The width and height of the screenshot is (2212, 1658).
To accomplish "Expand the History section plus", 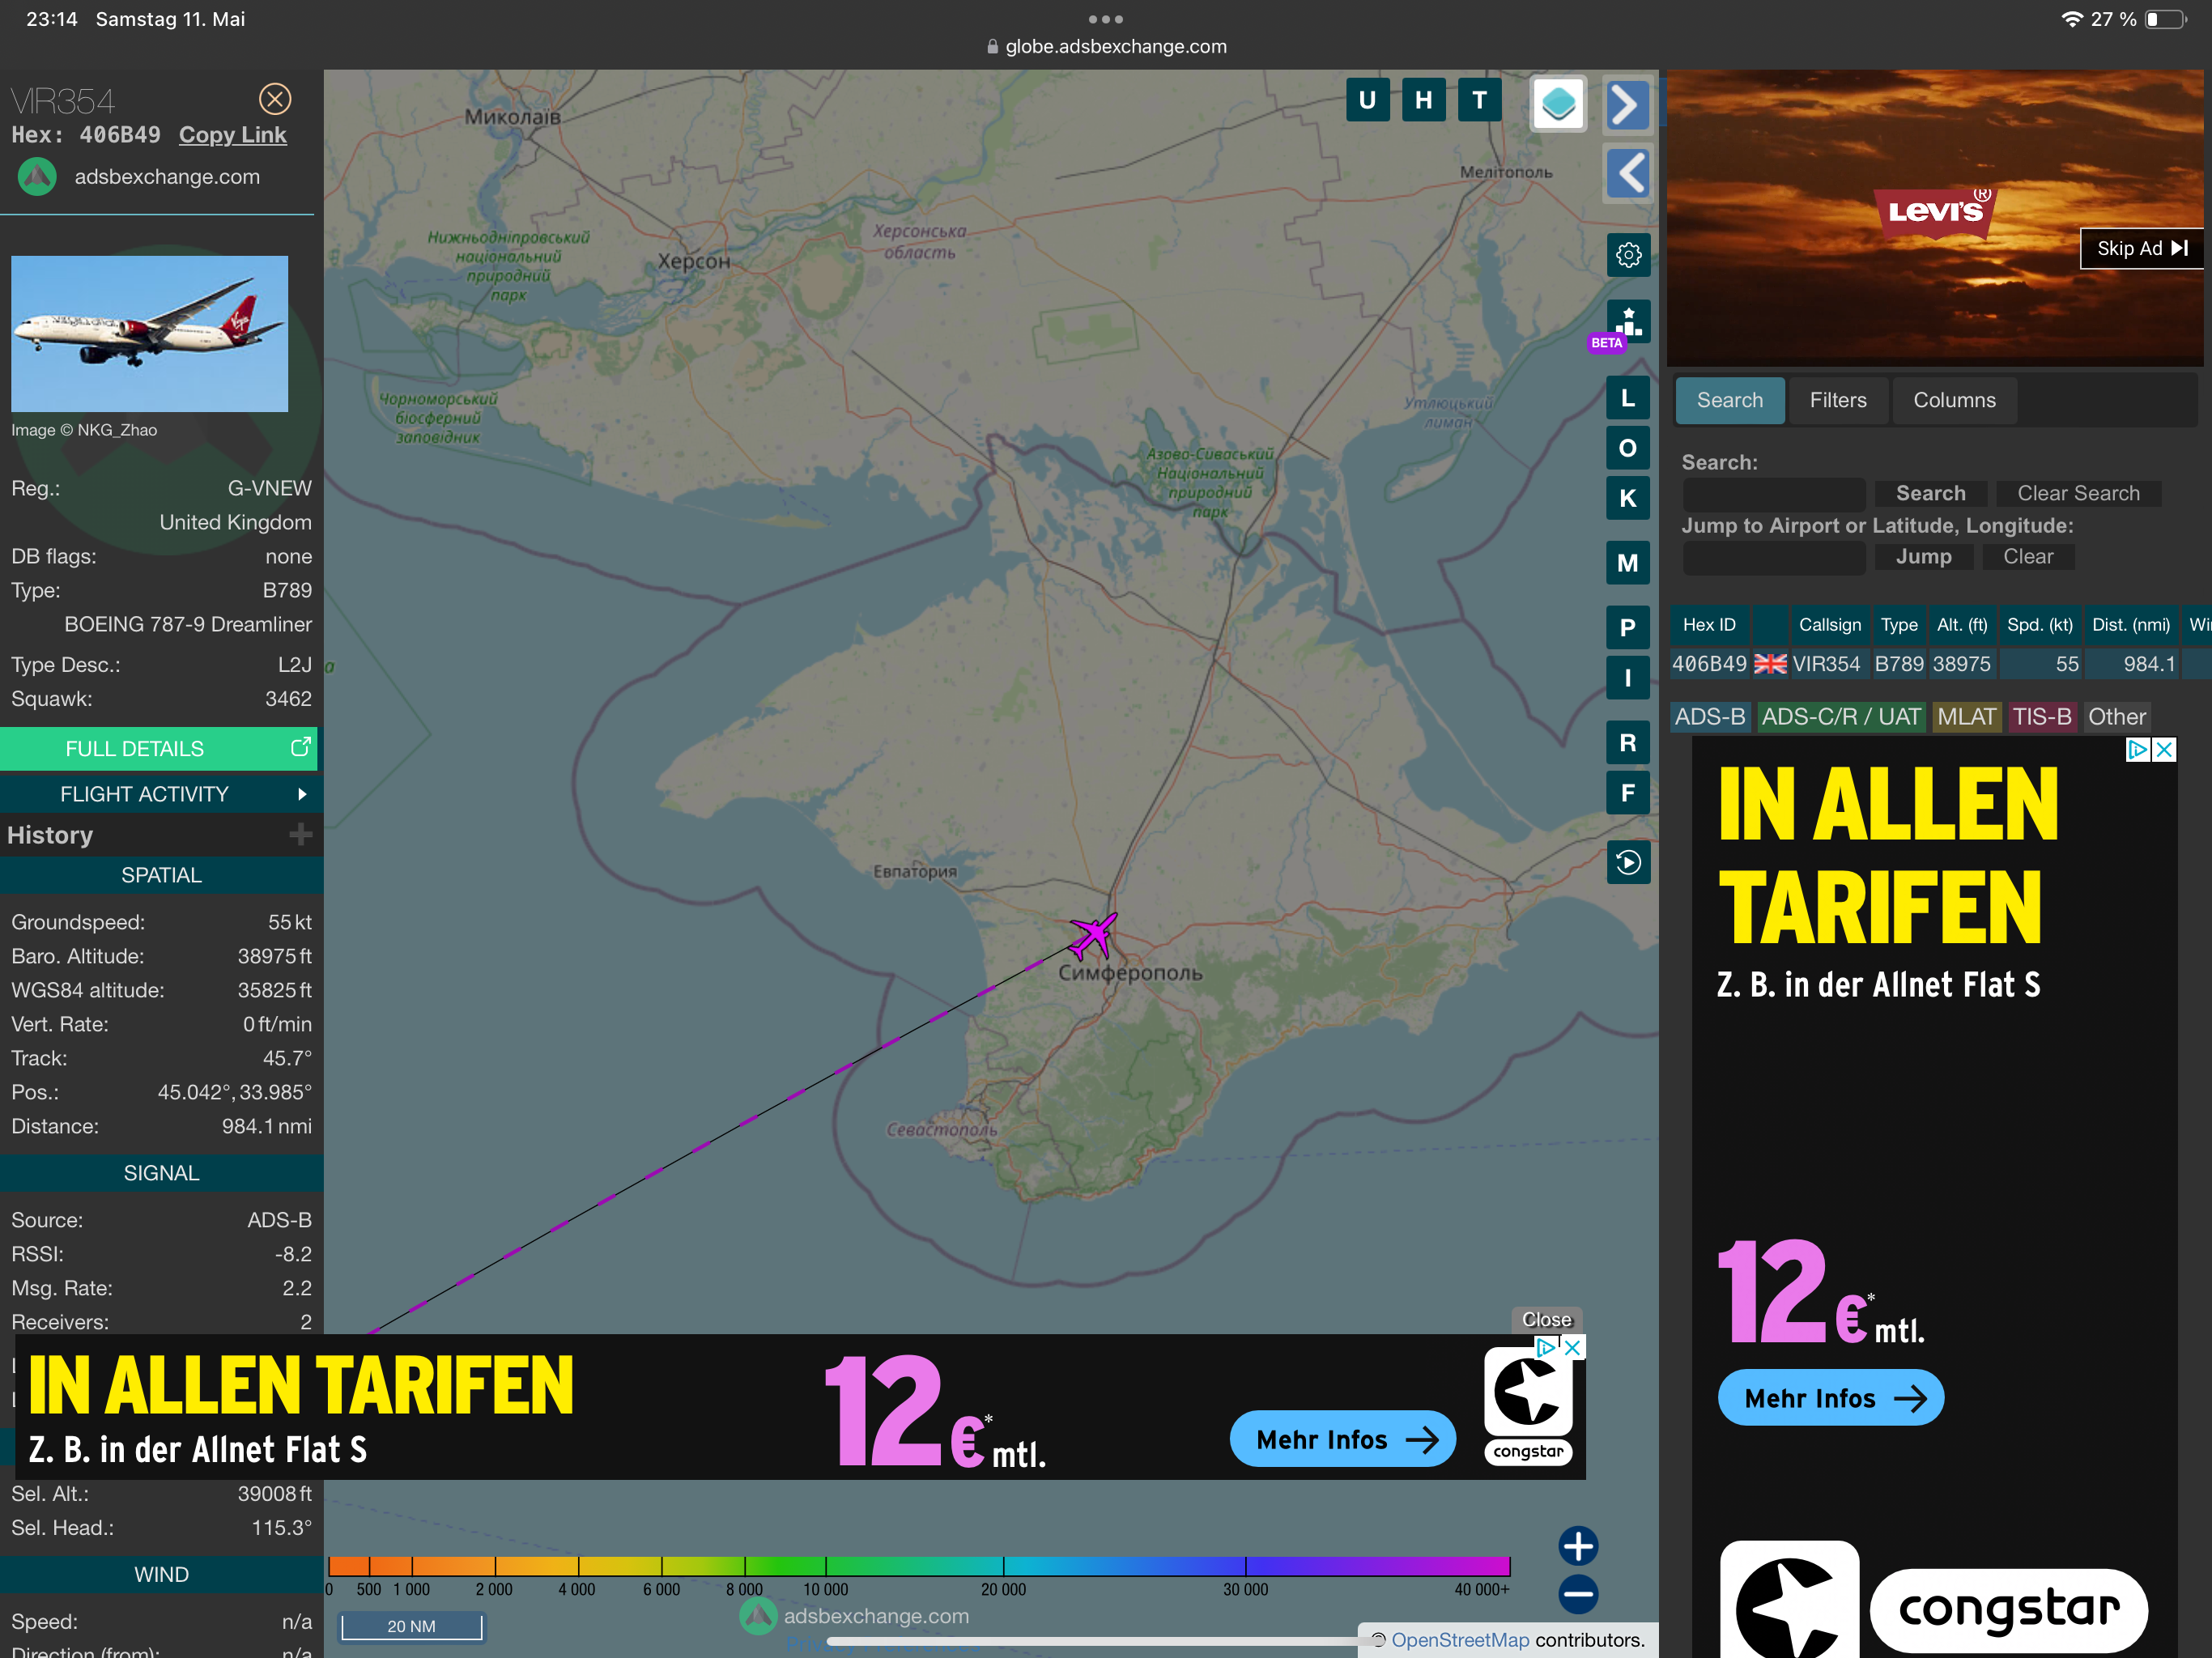I will 300,834.
